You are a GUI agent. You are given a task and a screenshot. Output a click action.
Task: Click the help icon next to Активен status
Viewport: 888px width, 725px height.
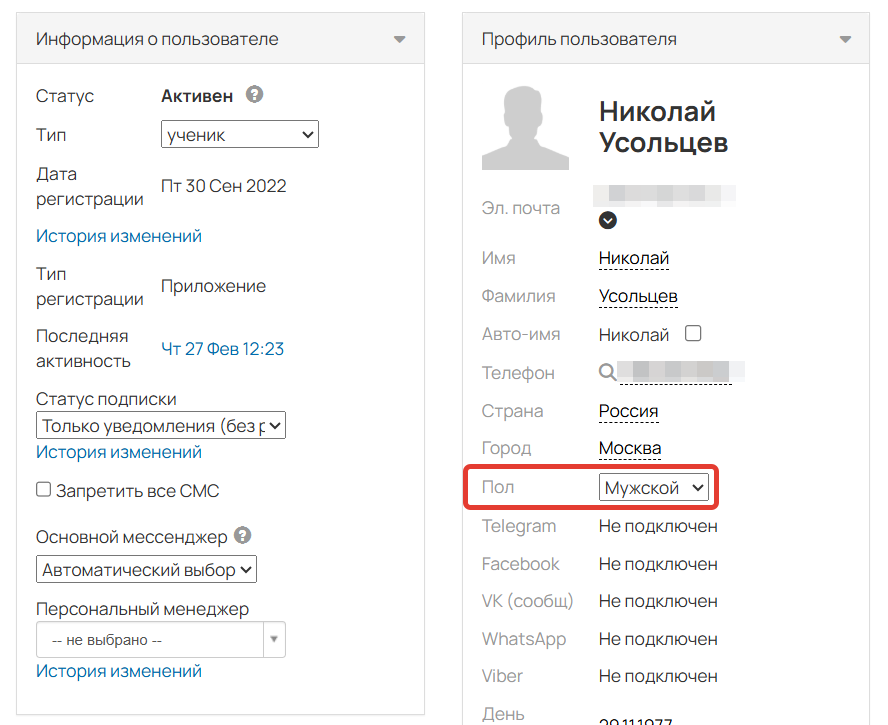[255, 95]
